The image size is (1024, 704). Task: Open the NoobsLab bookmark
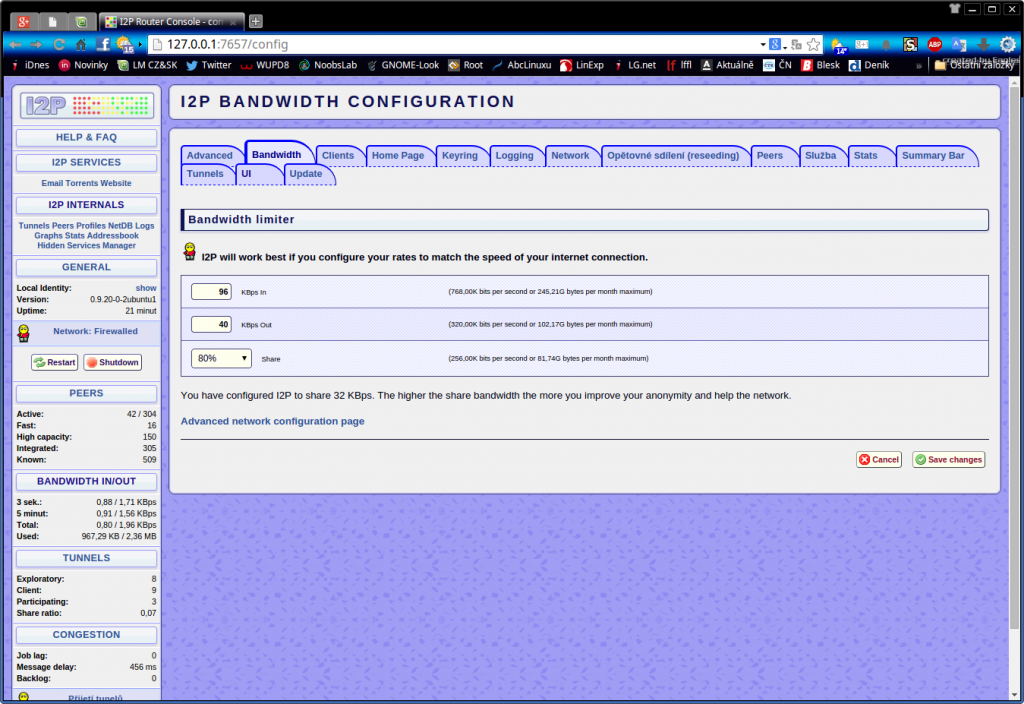[328, 65]
